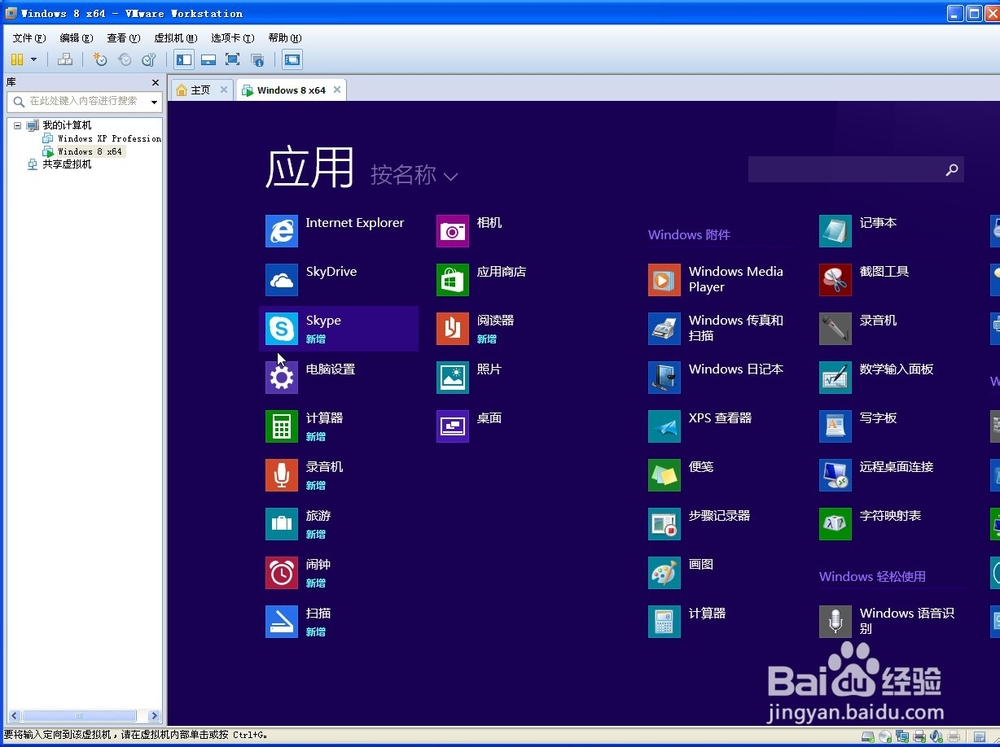Viewport: 1000px width, 747px height.
Task: Open the library search box dropdown arrow
Action: 154,101
